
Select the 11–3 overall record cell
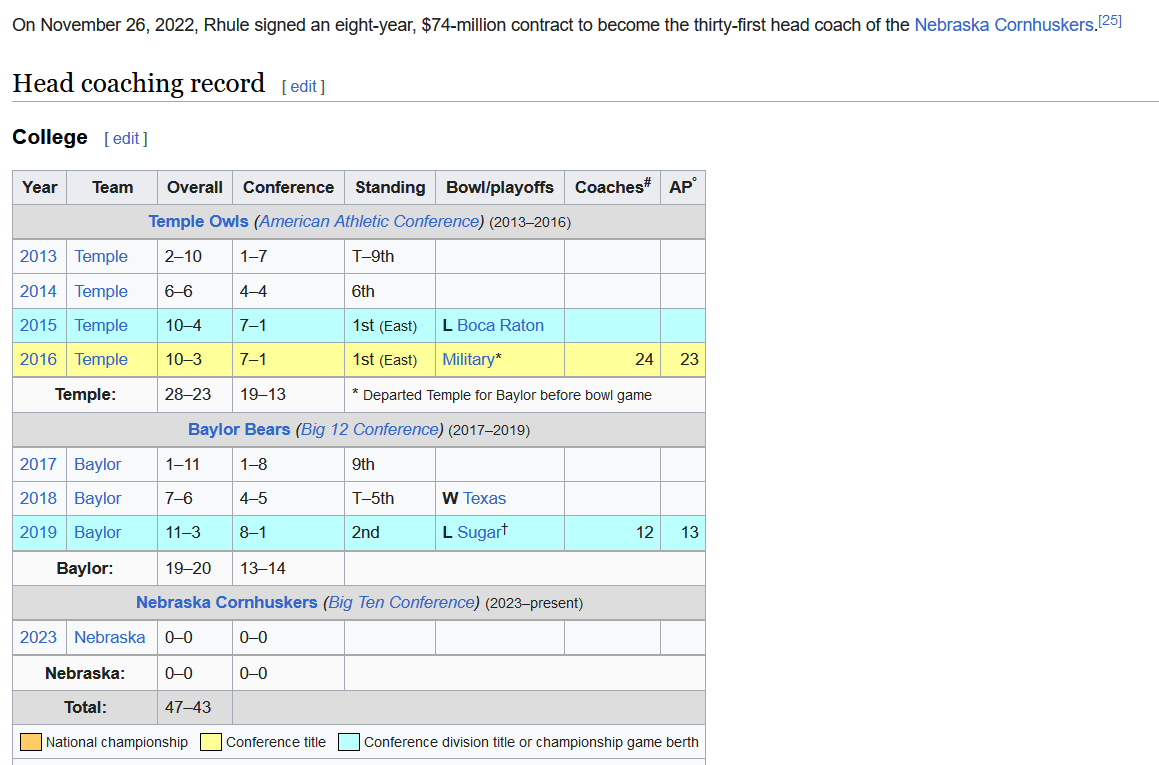(194, 532)
